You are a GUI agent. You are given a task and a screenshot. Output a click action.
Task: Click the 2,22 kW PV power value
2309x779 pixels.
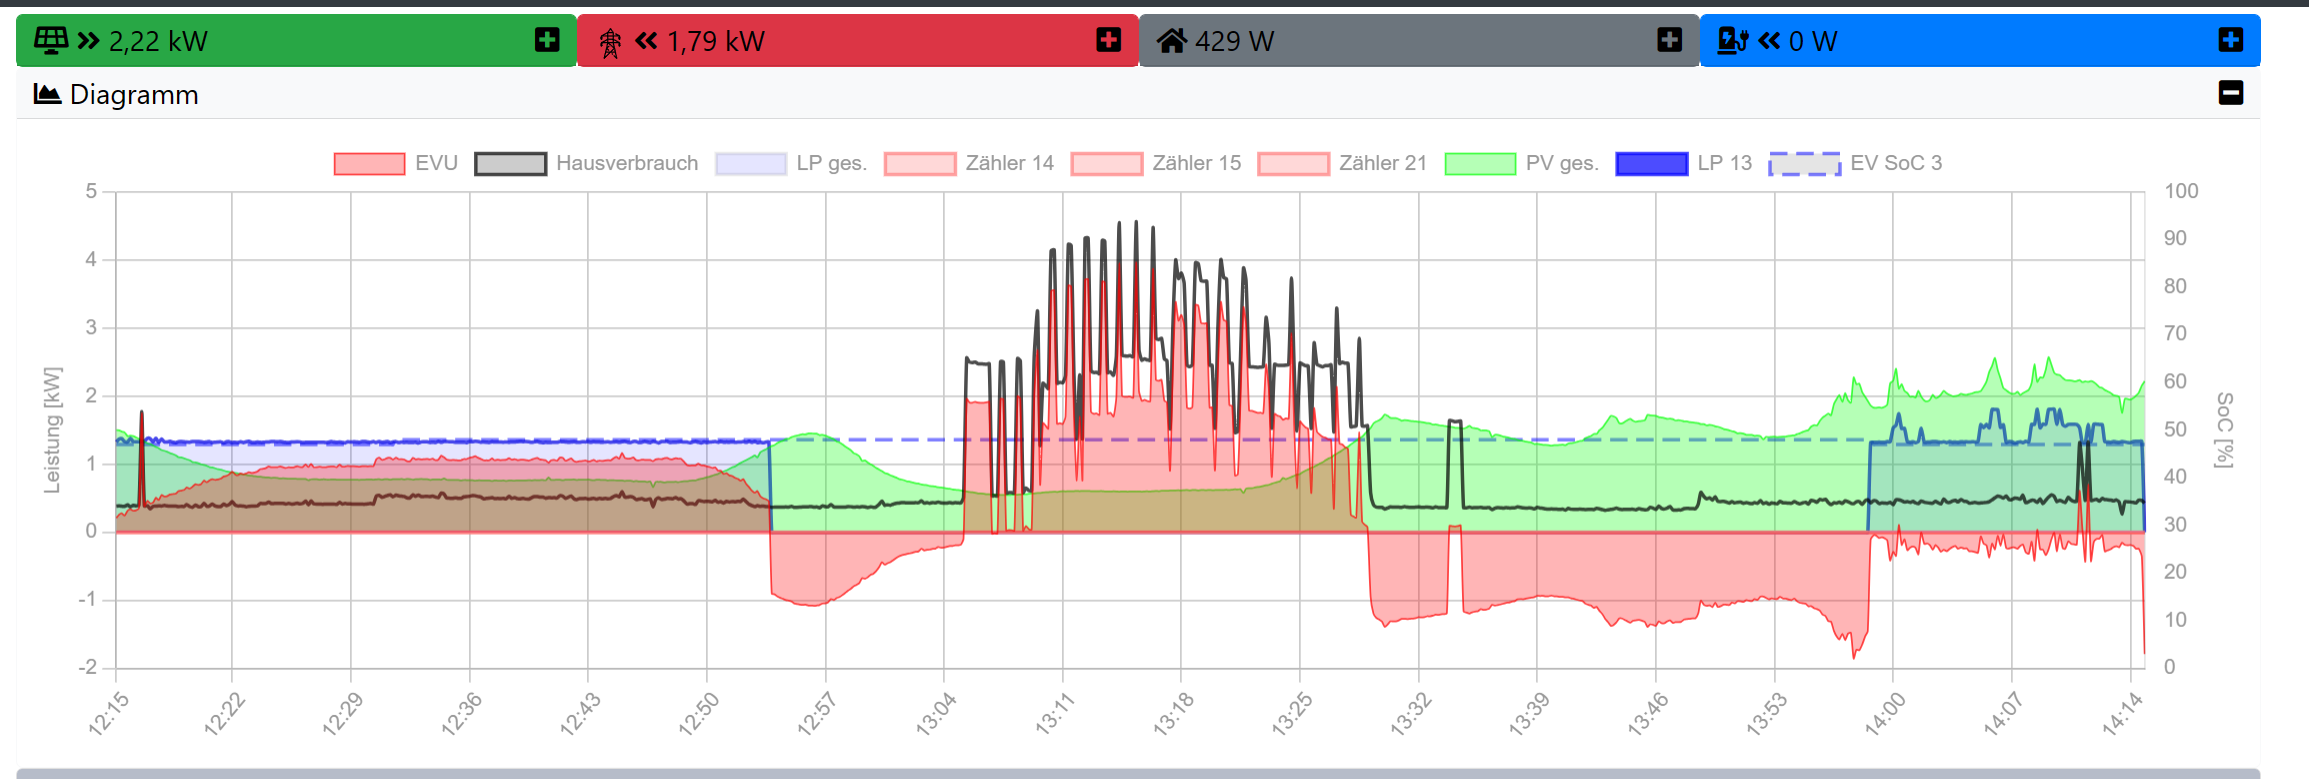click(158, 41)
